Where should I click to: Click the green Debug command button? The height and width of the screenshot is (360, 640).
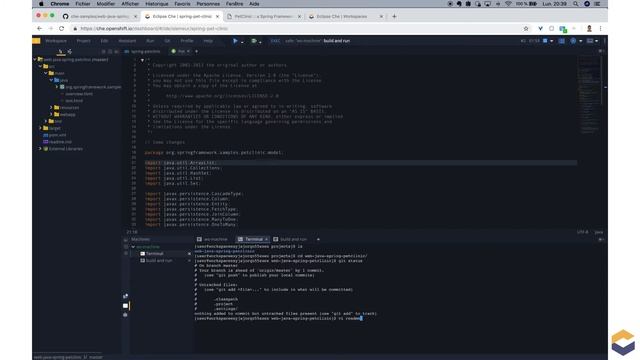[x=254, y=41]
